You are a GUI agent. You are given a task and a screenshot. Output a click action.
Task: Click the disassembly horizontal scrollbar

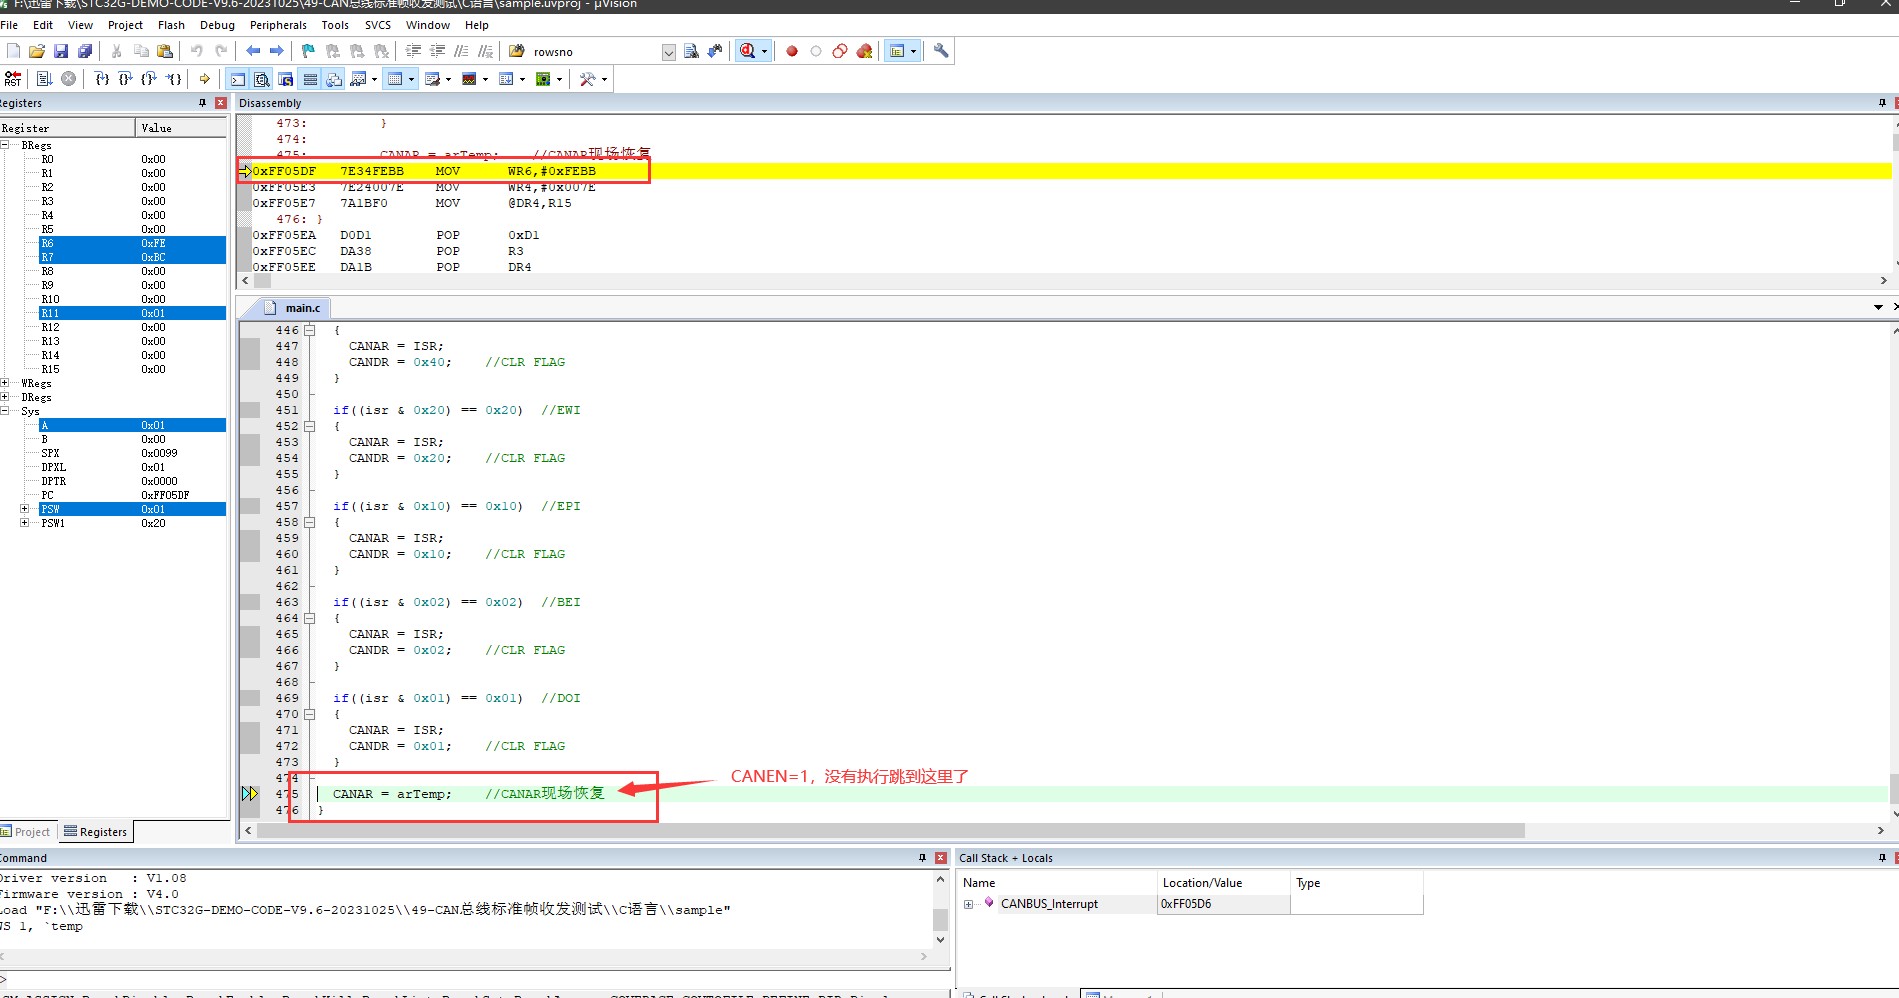click(x=1064, y=281)
